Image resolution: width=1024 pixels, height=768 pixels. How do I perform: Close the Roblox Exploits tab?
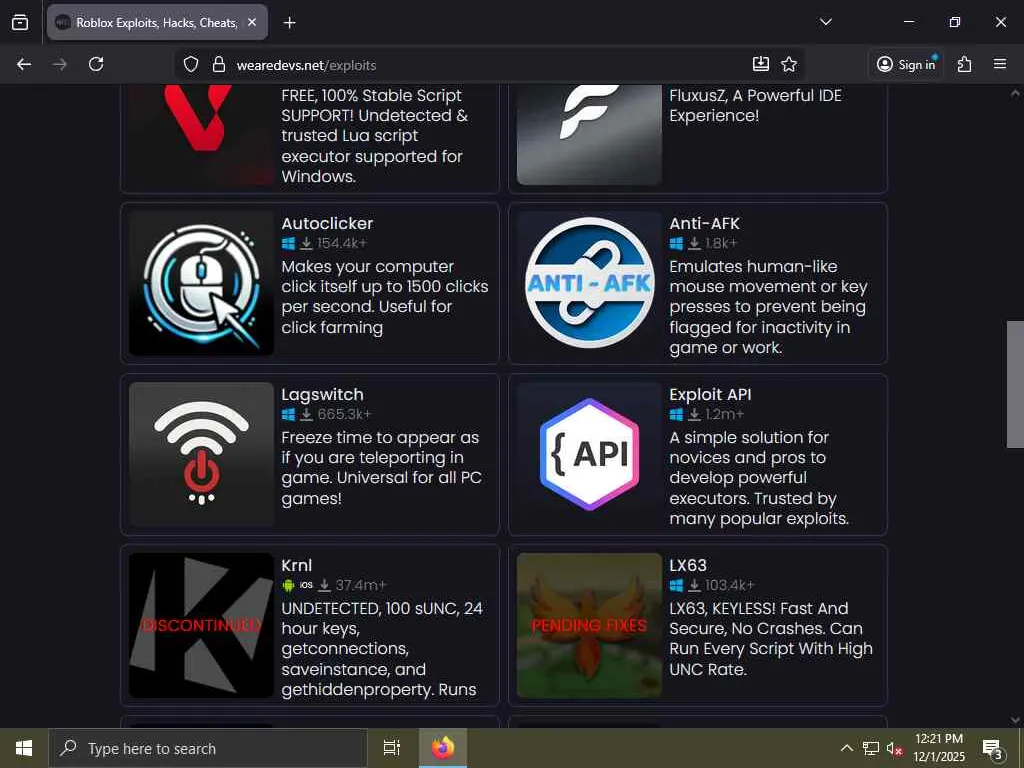(252, 22)
